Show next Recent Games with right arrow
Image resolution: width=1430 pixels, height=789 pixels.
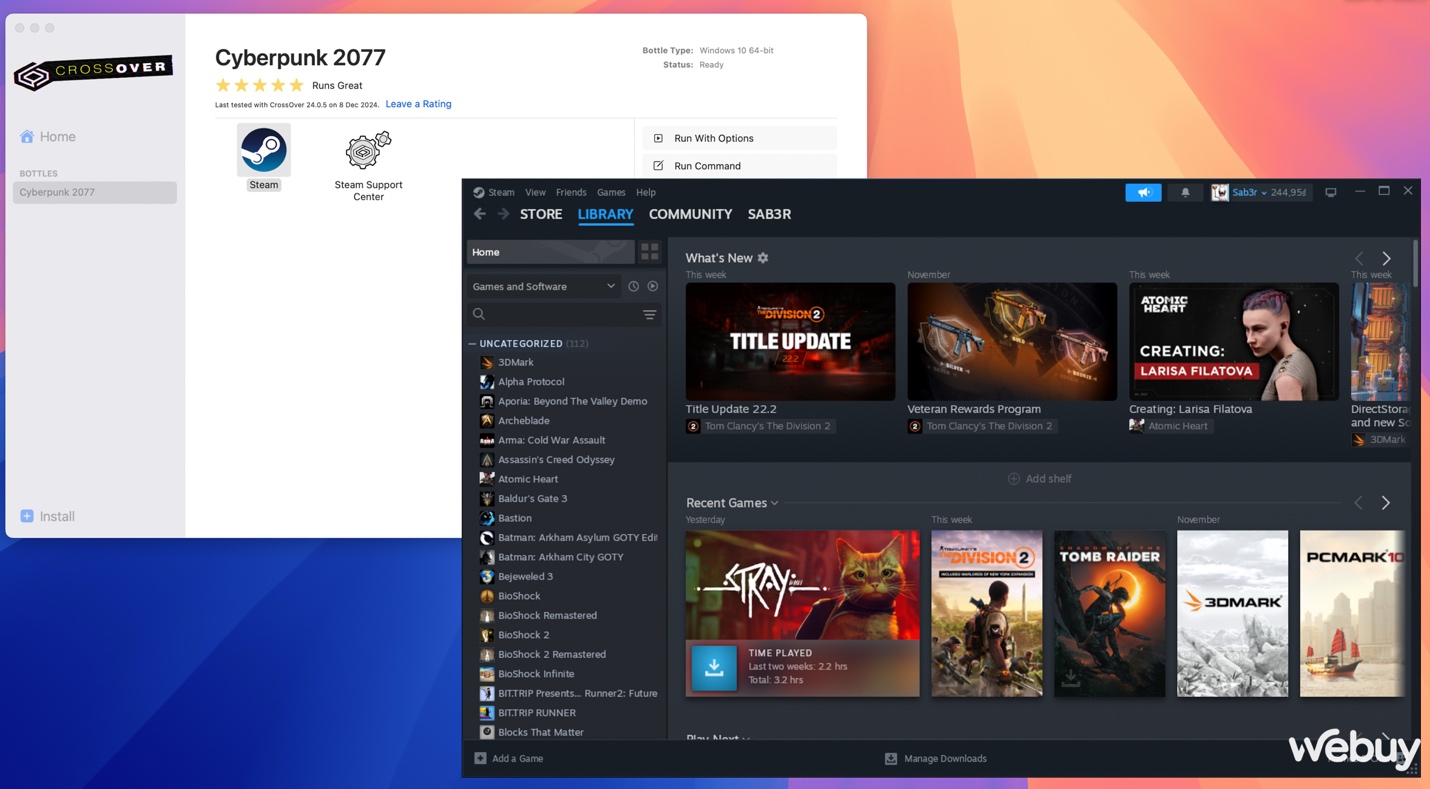tap(1386, 503)
